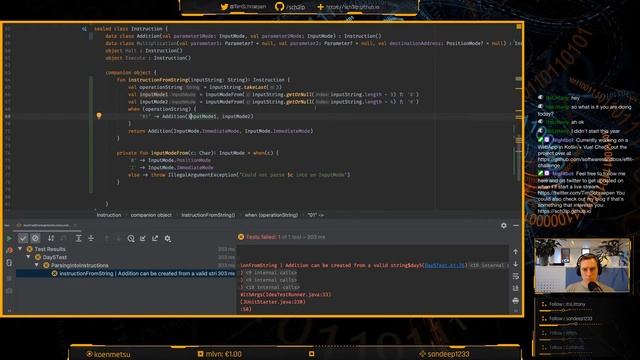Select the Day5Test tree row

126,257
